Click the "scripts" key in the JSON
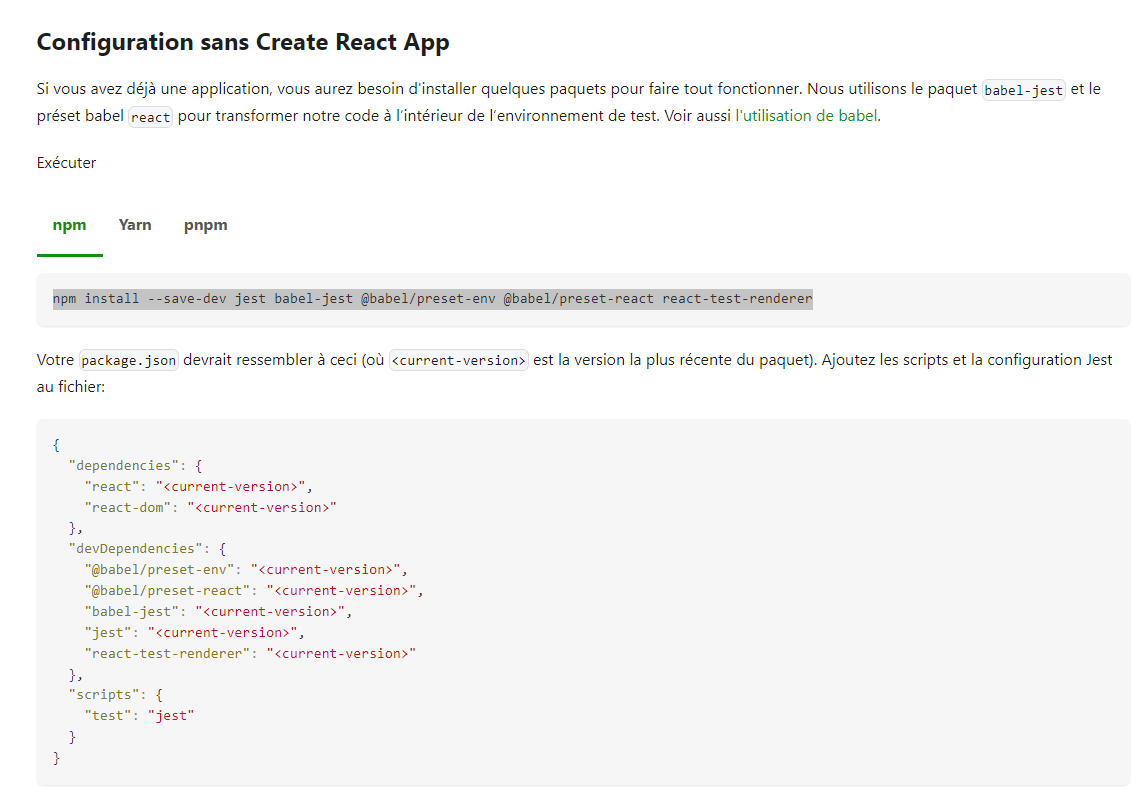1132x793 pixels. point(104,695)
